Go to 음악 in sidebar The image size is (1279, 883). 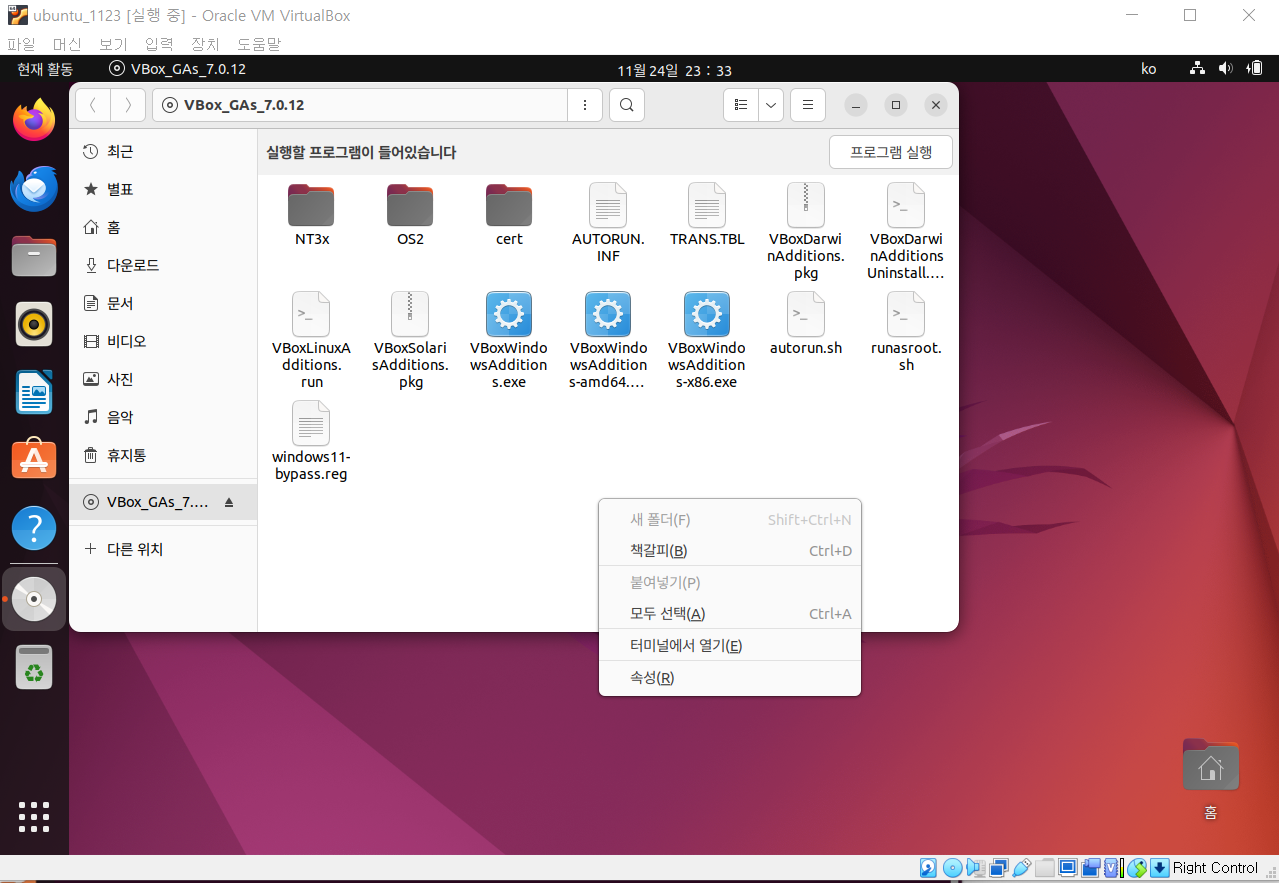click(163, 417)
